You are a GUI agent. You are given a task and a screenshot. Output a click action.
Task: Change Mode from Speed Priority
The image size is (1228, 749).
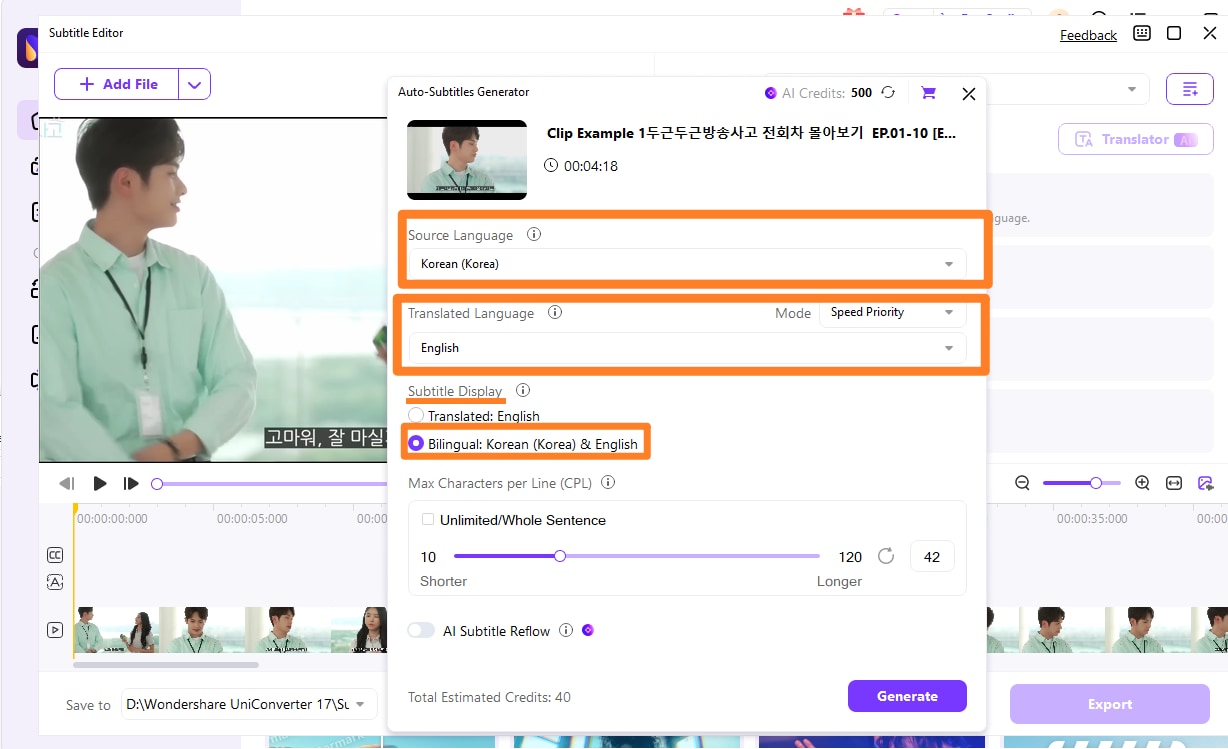(x=891, y=312)
